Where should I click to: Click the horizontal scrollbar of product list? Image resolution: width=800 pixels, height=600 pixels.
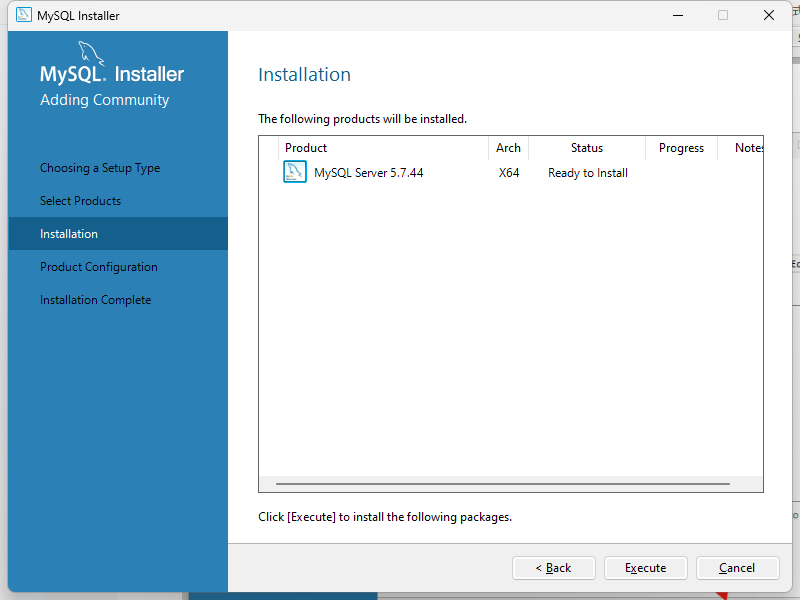click(x=503, y=484)
